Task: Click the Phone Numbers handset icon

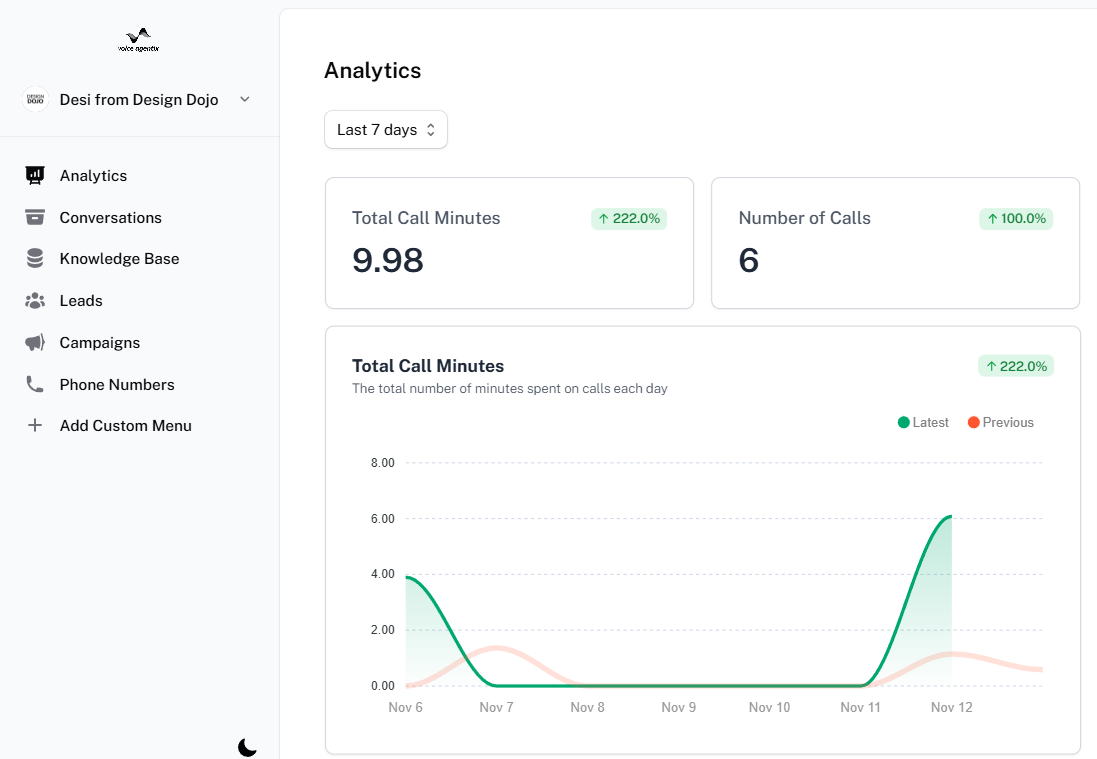Action: pyautogui.click(x=35, y=384)
